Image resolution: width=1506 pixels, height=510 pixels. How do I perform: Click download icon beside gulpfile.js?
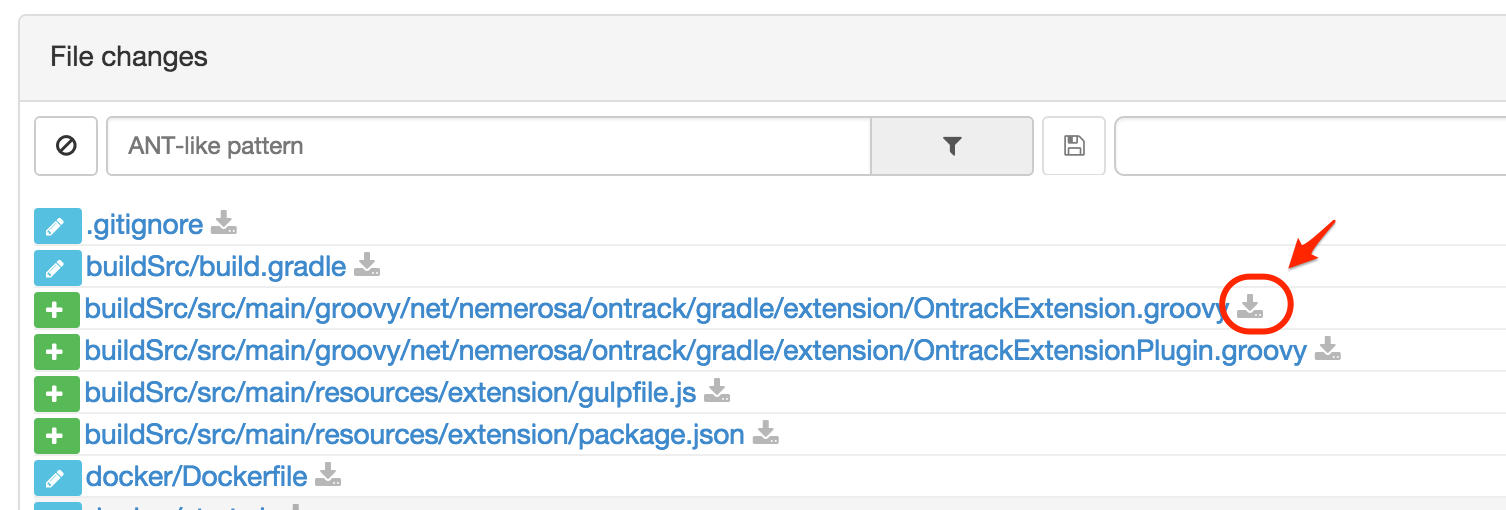click(716, 391)
